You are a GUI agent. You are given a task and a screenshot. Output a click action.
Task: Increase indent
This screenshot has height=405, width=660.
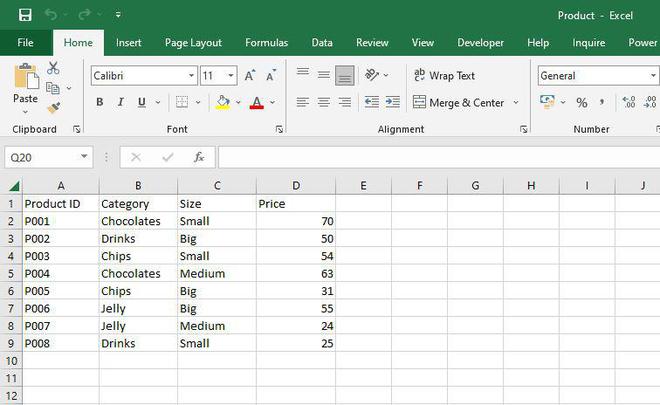393,102
